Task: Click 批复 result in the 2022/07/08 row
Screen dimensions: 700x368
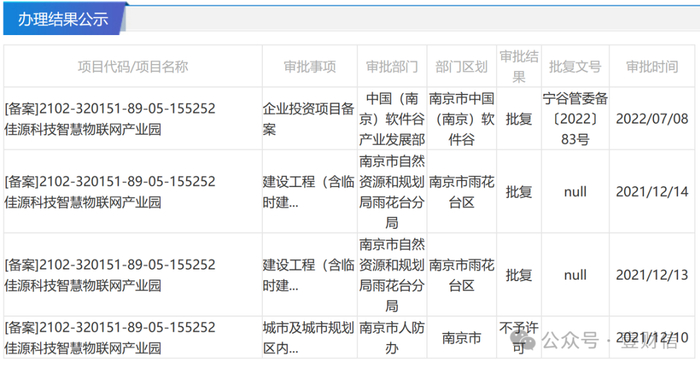Action: point(519,119)
